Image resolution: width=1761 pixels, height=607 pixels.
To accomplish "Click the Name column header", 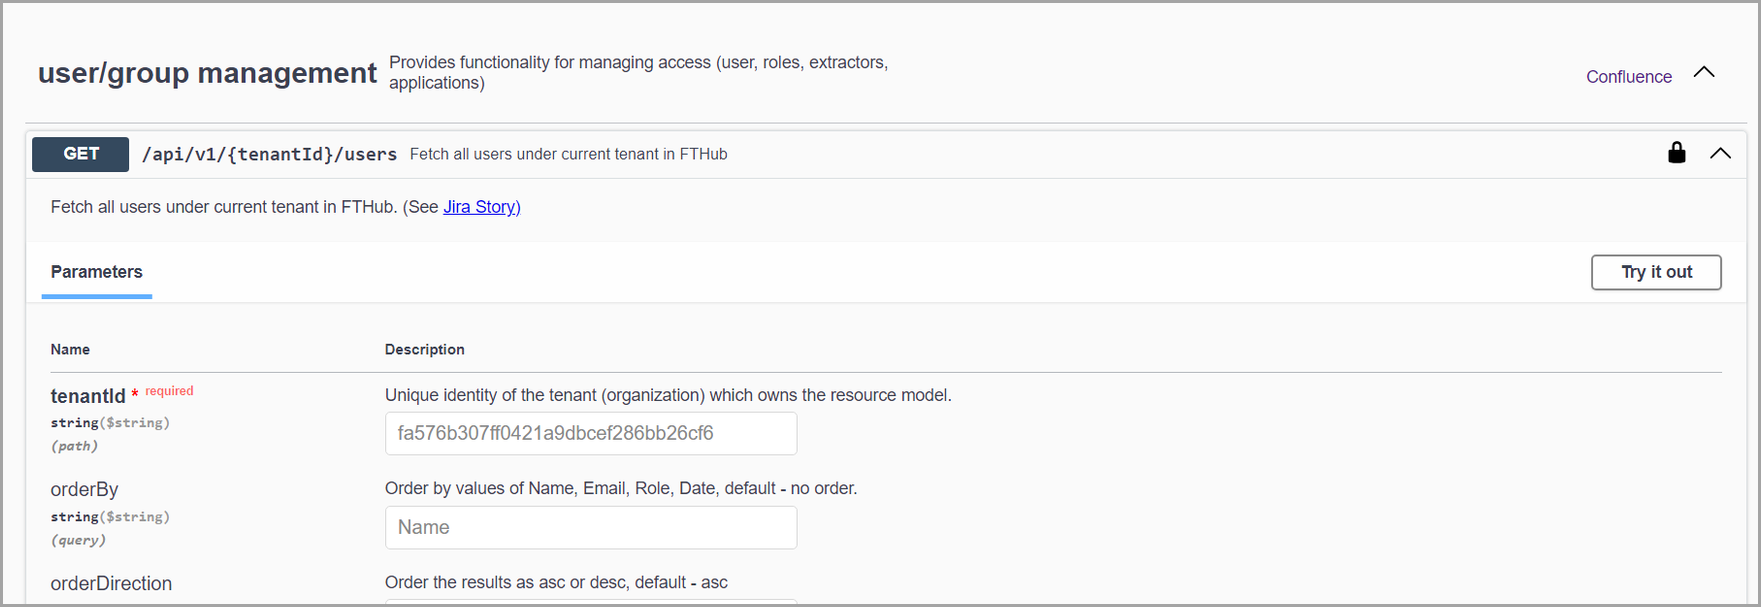I will (70, 350).
